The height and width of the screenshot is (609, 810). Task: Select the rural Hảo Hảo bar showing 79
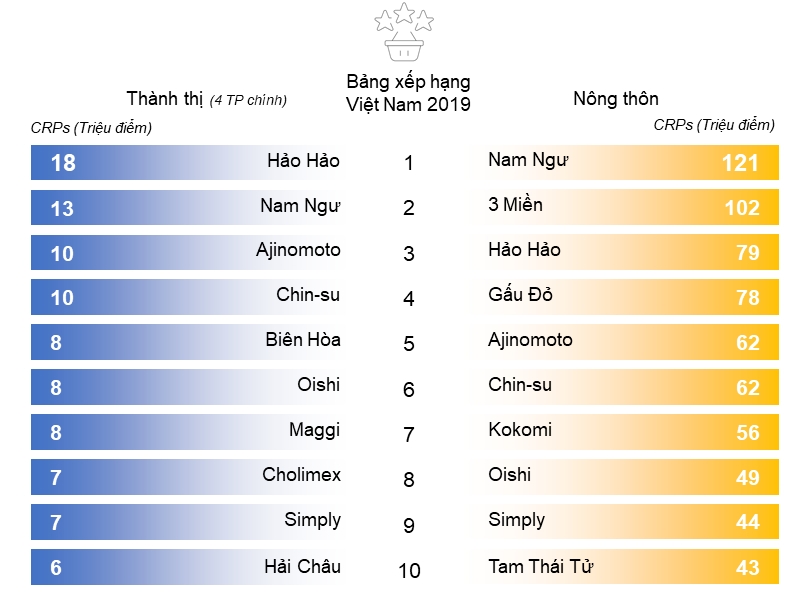pos(631,252)
